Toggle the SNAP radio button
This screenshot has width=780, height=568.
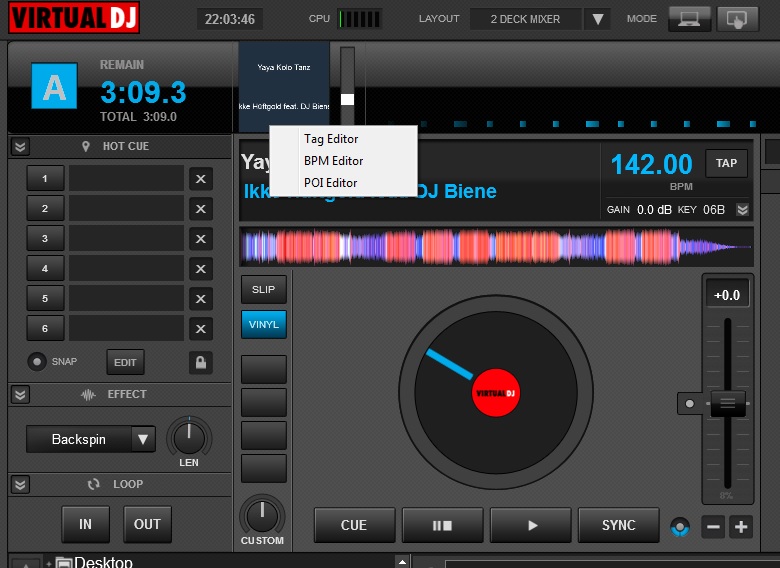click(37, 362)
